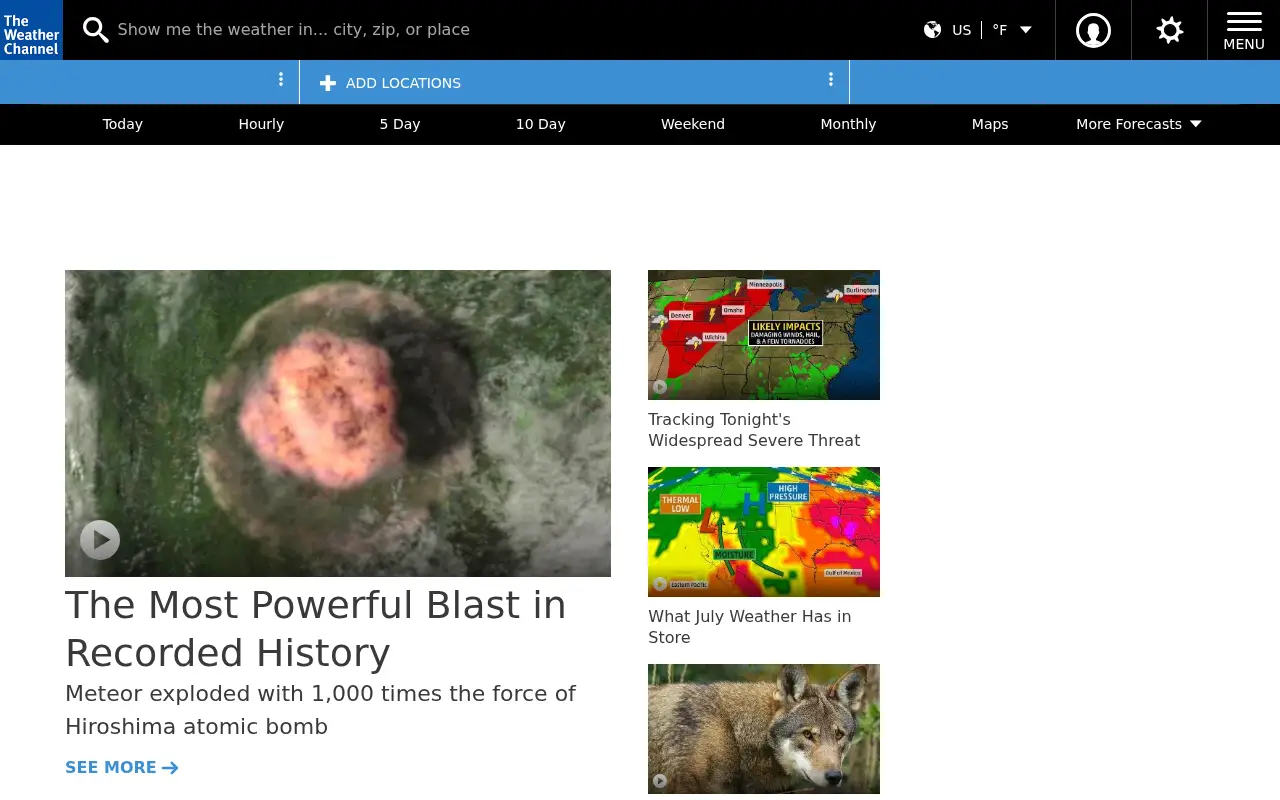
Task: Switch to the Today forecast tab
Action: point(122,124)
